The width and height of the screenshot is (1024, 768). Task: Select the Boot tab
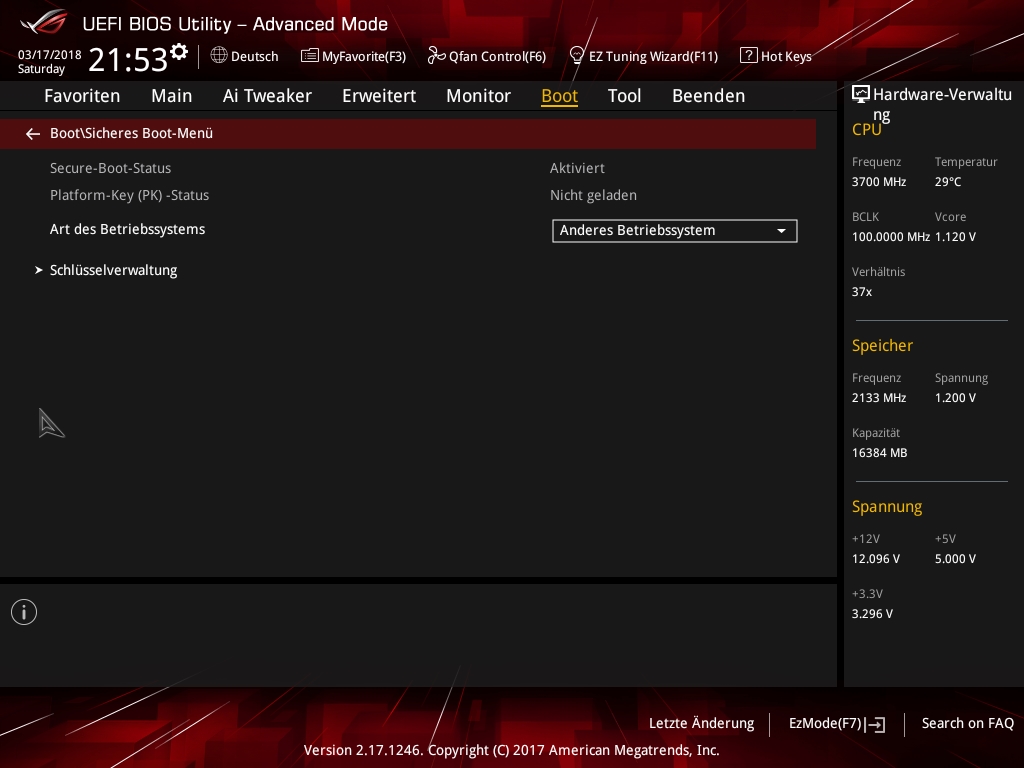pos(560,96)
